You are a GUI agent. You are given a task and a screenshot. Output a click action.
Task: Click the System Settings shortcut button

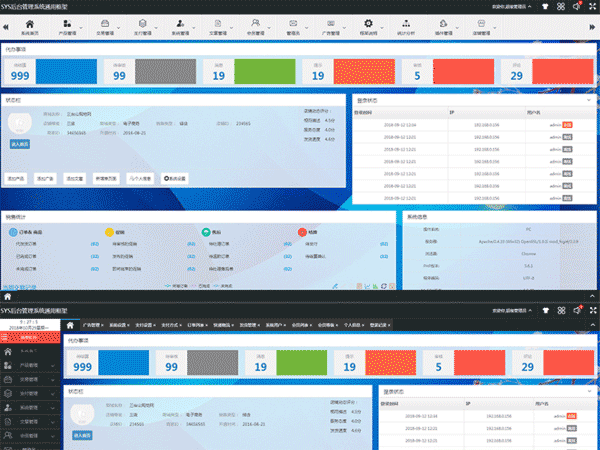point(174,177)
